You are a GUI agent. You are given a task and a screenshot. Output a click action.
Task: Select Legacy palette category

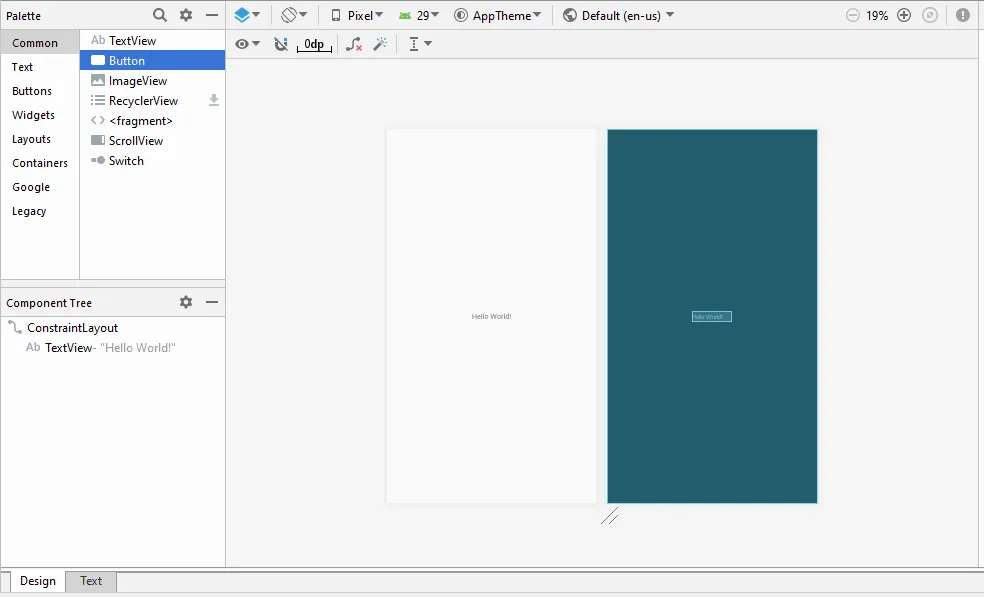pyautogui.click(x=40, y=211)
